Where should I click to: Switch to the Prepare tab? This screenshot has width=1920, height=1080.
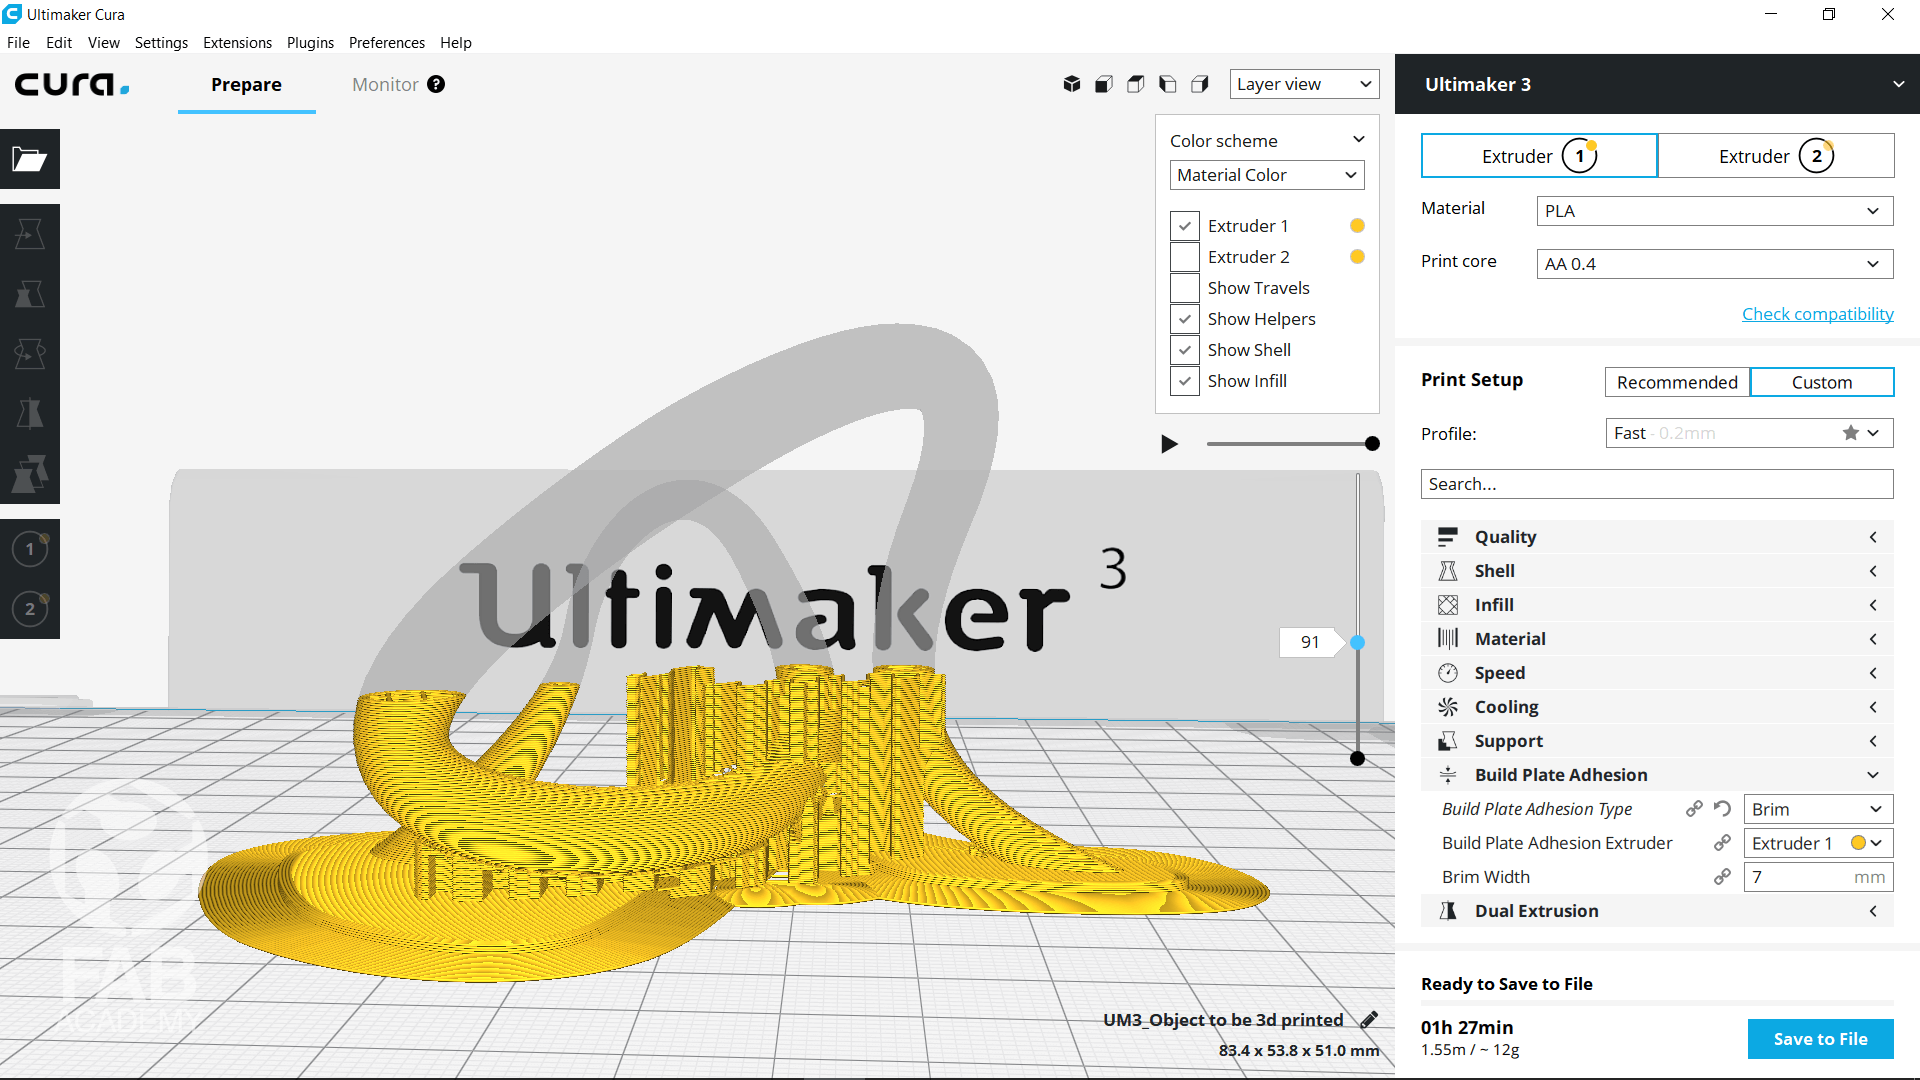coord(246,85)
